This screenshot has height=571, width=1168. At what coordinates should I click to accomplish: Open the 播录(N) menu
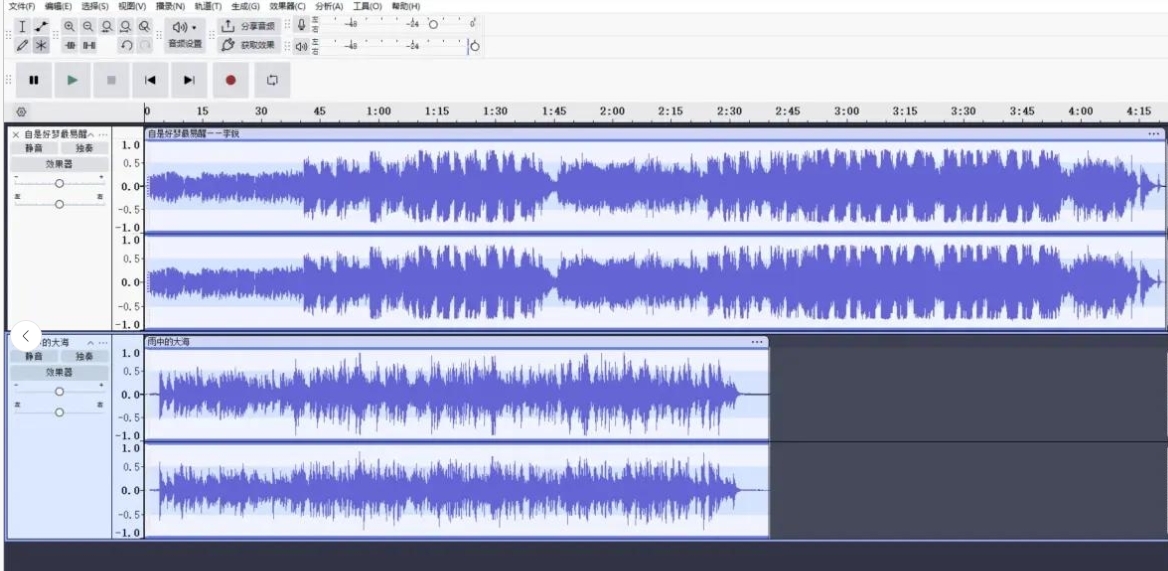[x=170, y=6]
